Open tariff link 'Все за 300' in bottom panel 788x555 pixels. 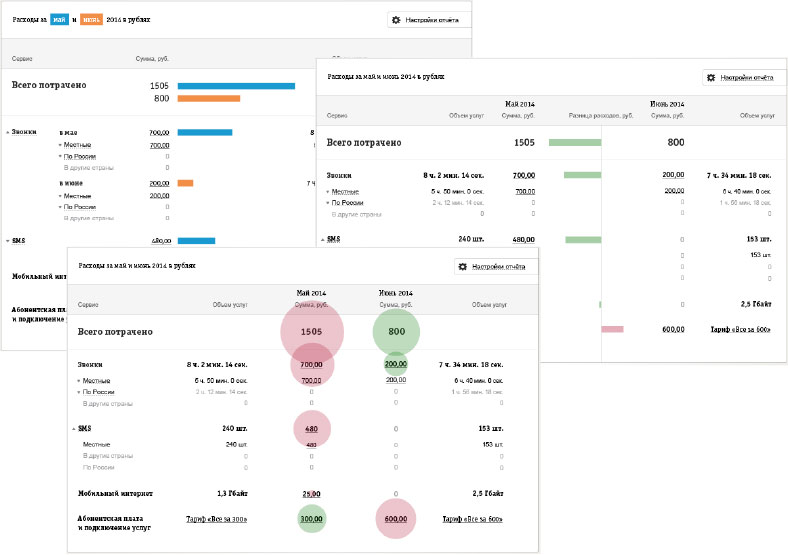tap(217, 519)
